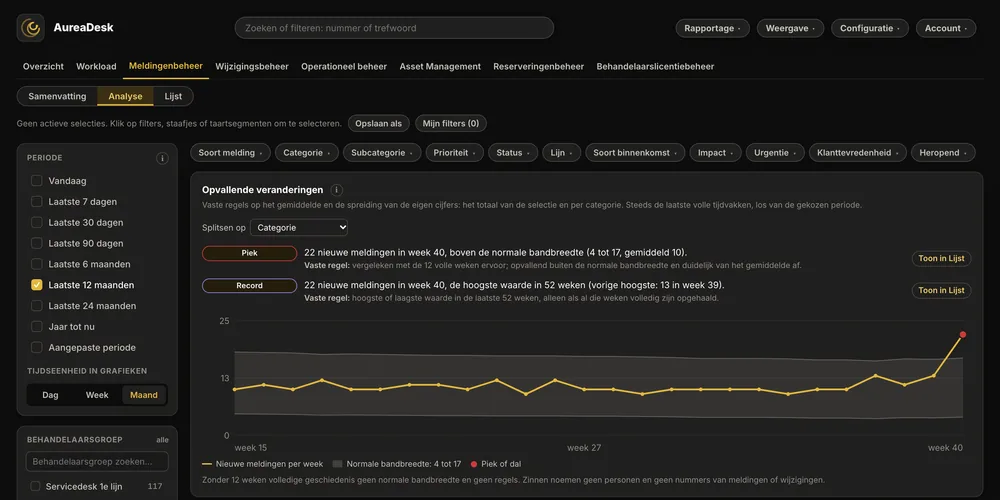This screenshot has width=1000, height=500.
Task: Switch to the Samenvatting sub-tab
Action: click(x=57, y=96)
